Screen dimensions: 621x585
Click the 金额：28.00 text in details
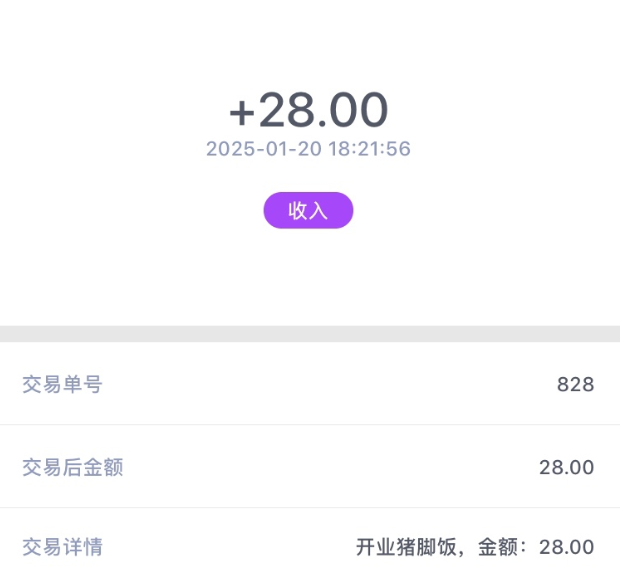tap(536, 547)
